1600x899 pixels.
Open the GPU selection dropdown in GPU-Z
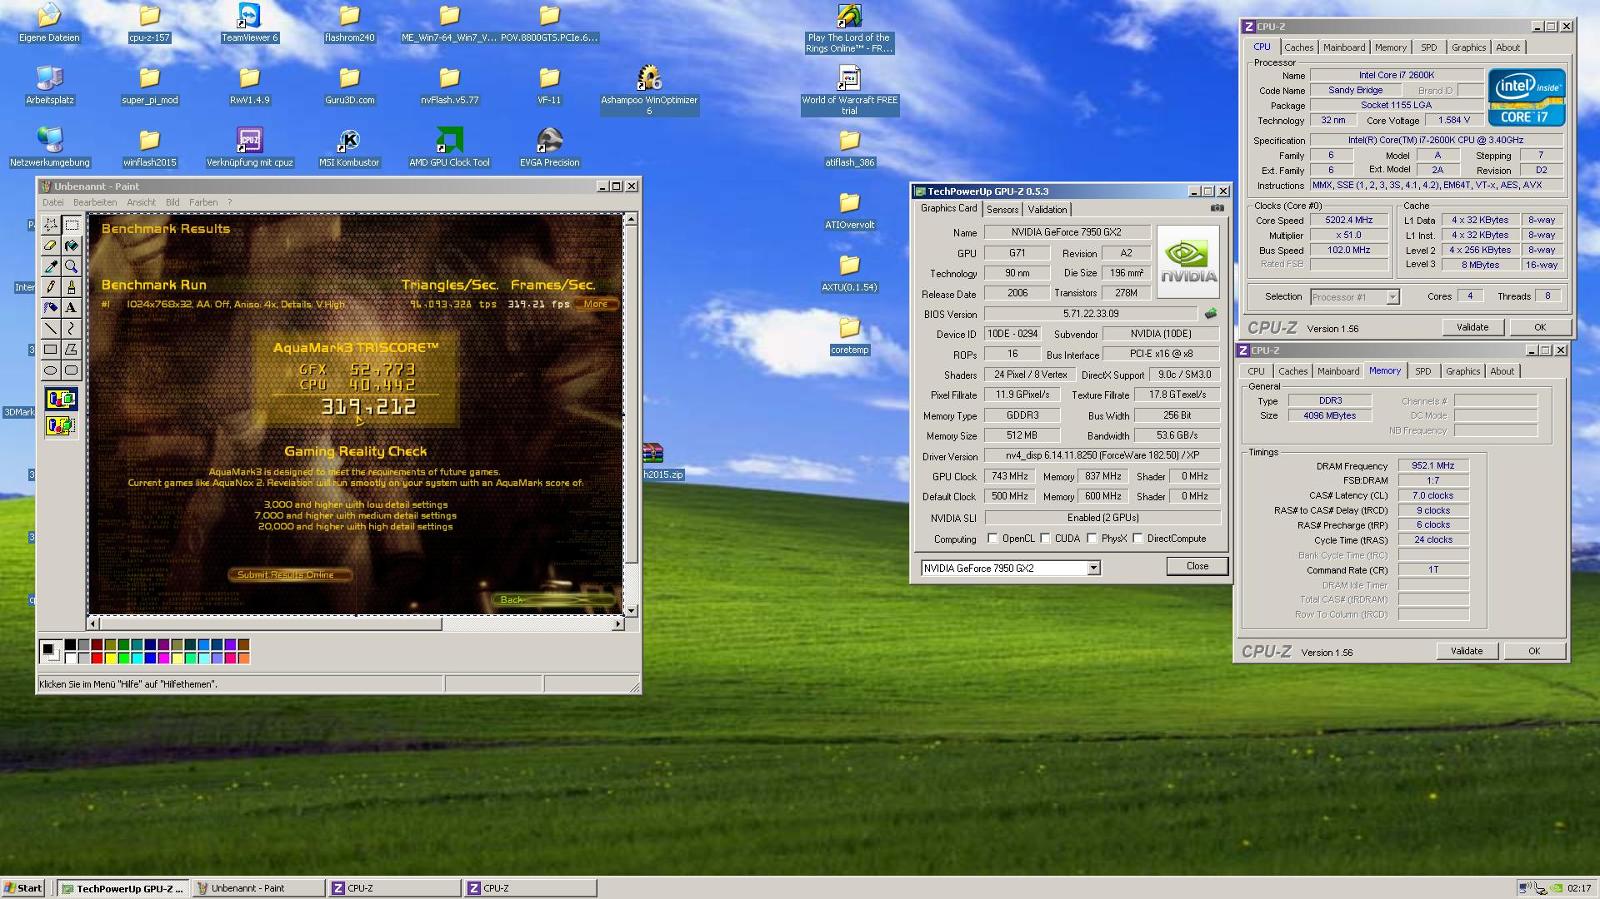click(x=1093, y=568)
